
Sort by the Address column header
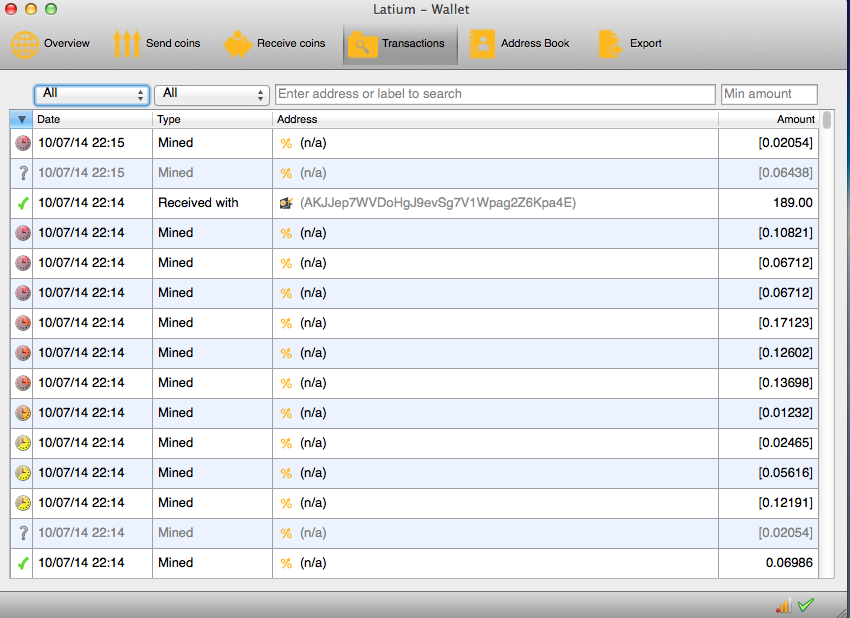pos(495,119)
